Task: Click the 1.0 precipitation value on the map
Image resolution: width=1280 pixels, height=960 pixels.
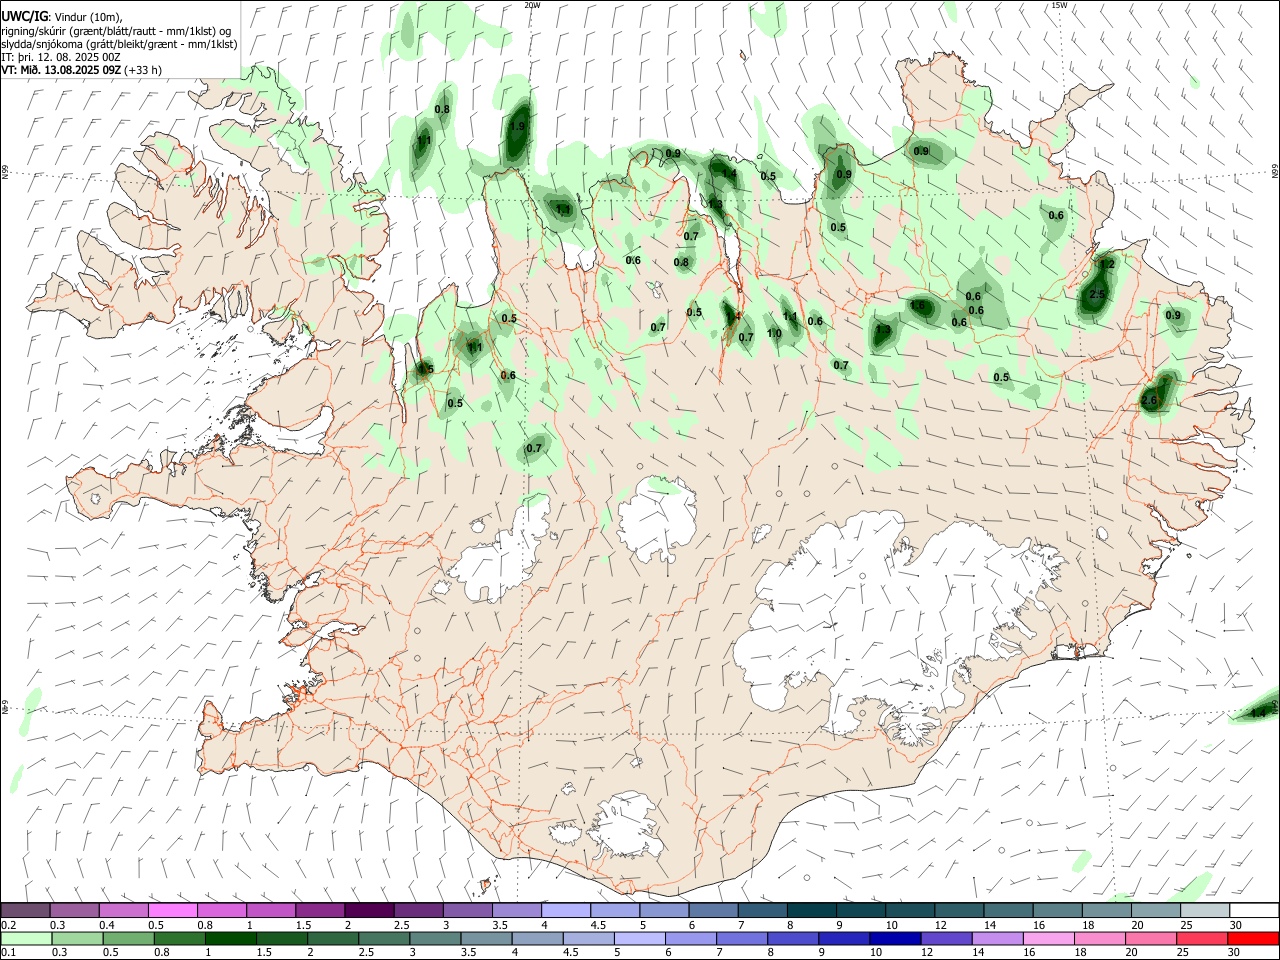Action: point(774,334)
